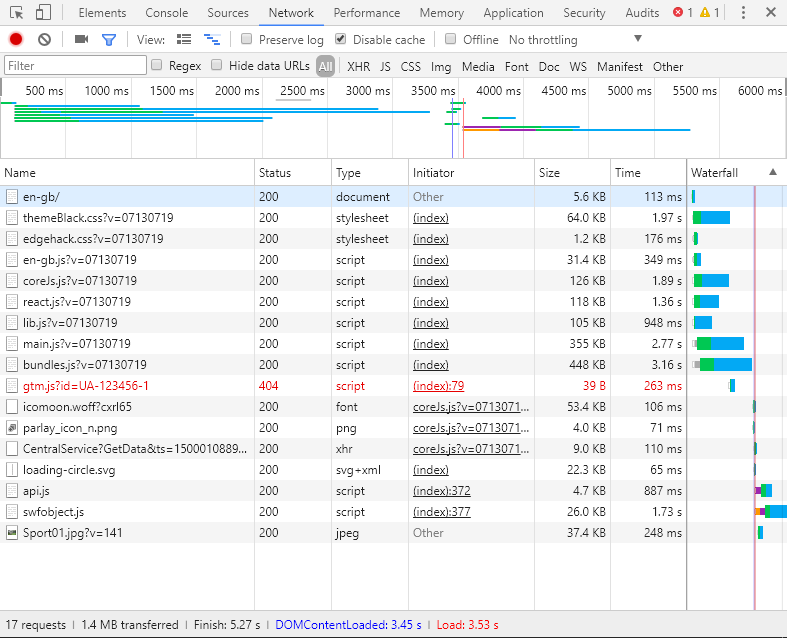Toggle the blue filter funnel icon

(109, 39)
